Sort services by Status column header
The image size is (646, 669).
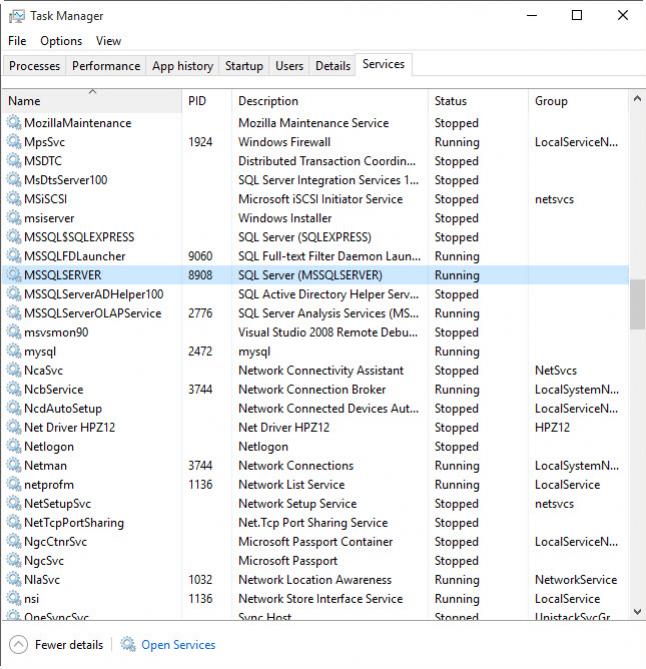point(478,101)
